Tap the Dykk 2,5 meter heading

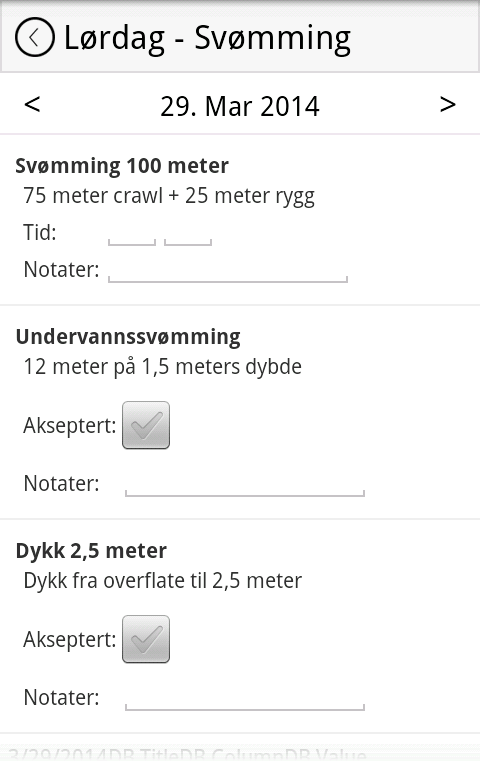(x=91, y=551)
